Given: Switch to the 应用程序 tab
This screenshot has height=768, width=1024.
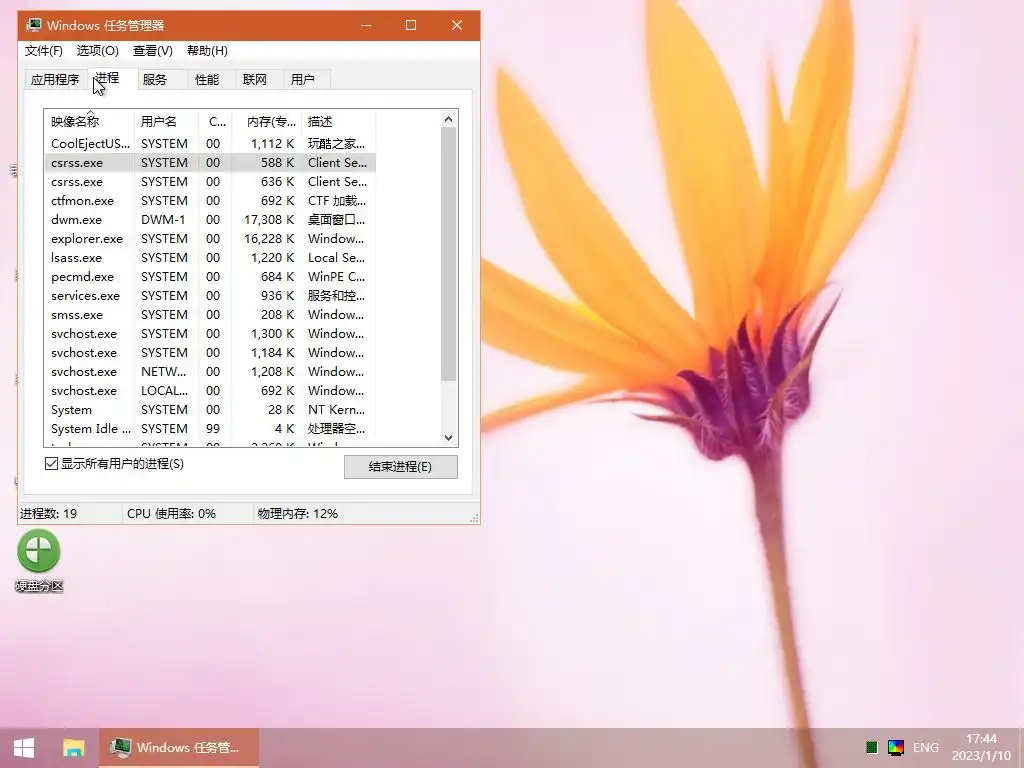Looking at the screenshot, I should click(x=55, y=80).
